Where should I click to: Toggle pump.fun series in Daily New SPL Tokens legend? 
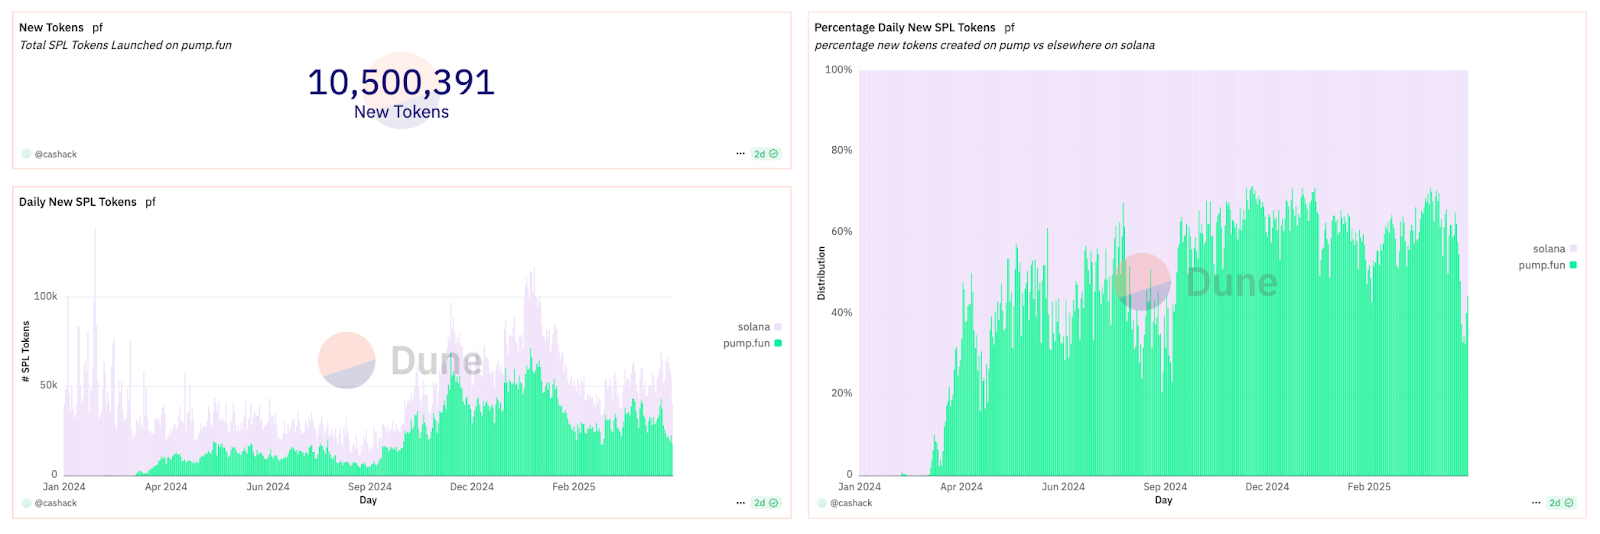(752, 343)
